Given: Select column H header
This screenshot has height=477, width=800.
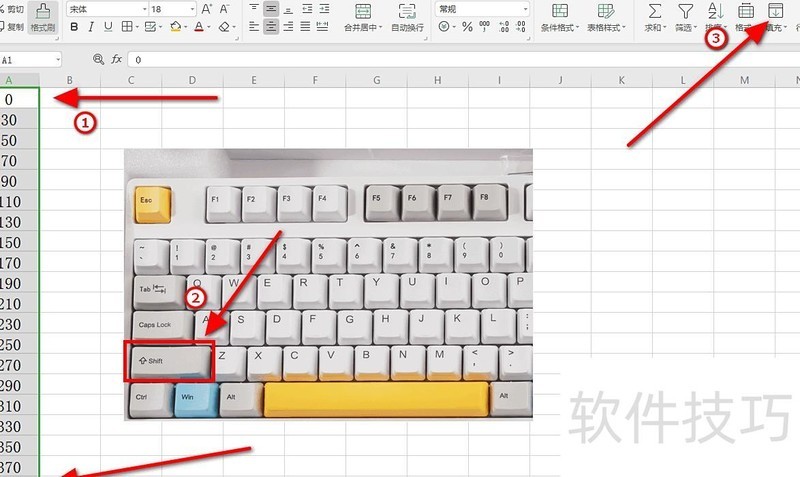Looking at the screenshot, I should (x=438, y=80).
